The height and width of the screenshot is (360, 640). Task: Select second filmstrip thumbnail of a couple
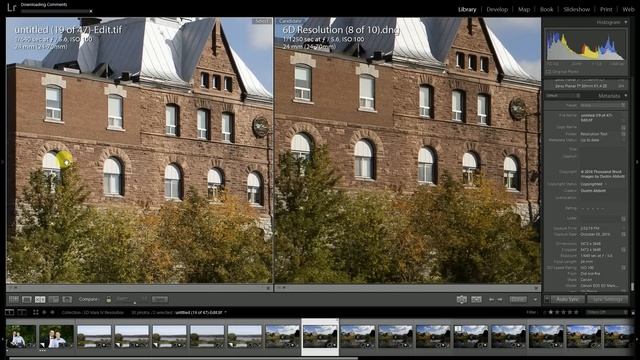57,336
